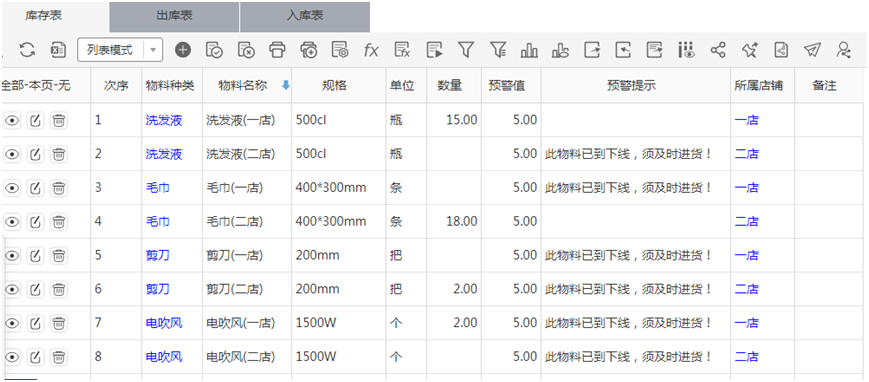Click the 全部-本页-无 selection header
The width and height of the screenshot is (869, 382).
(x=35, y=85)
